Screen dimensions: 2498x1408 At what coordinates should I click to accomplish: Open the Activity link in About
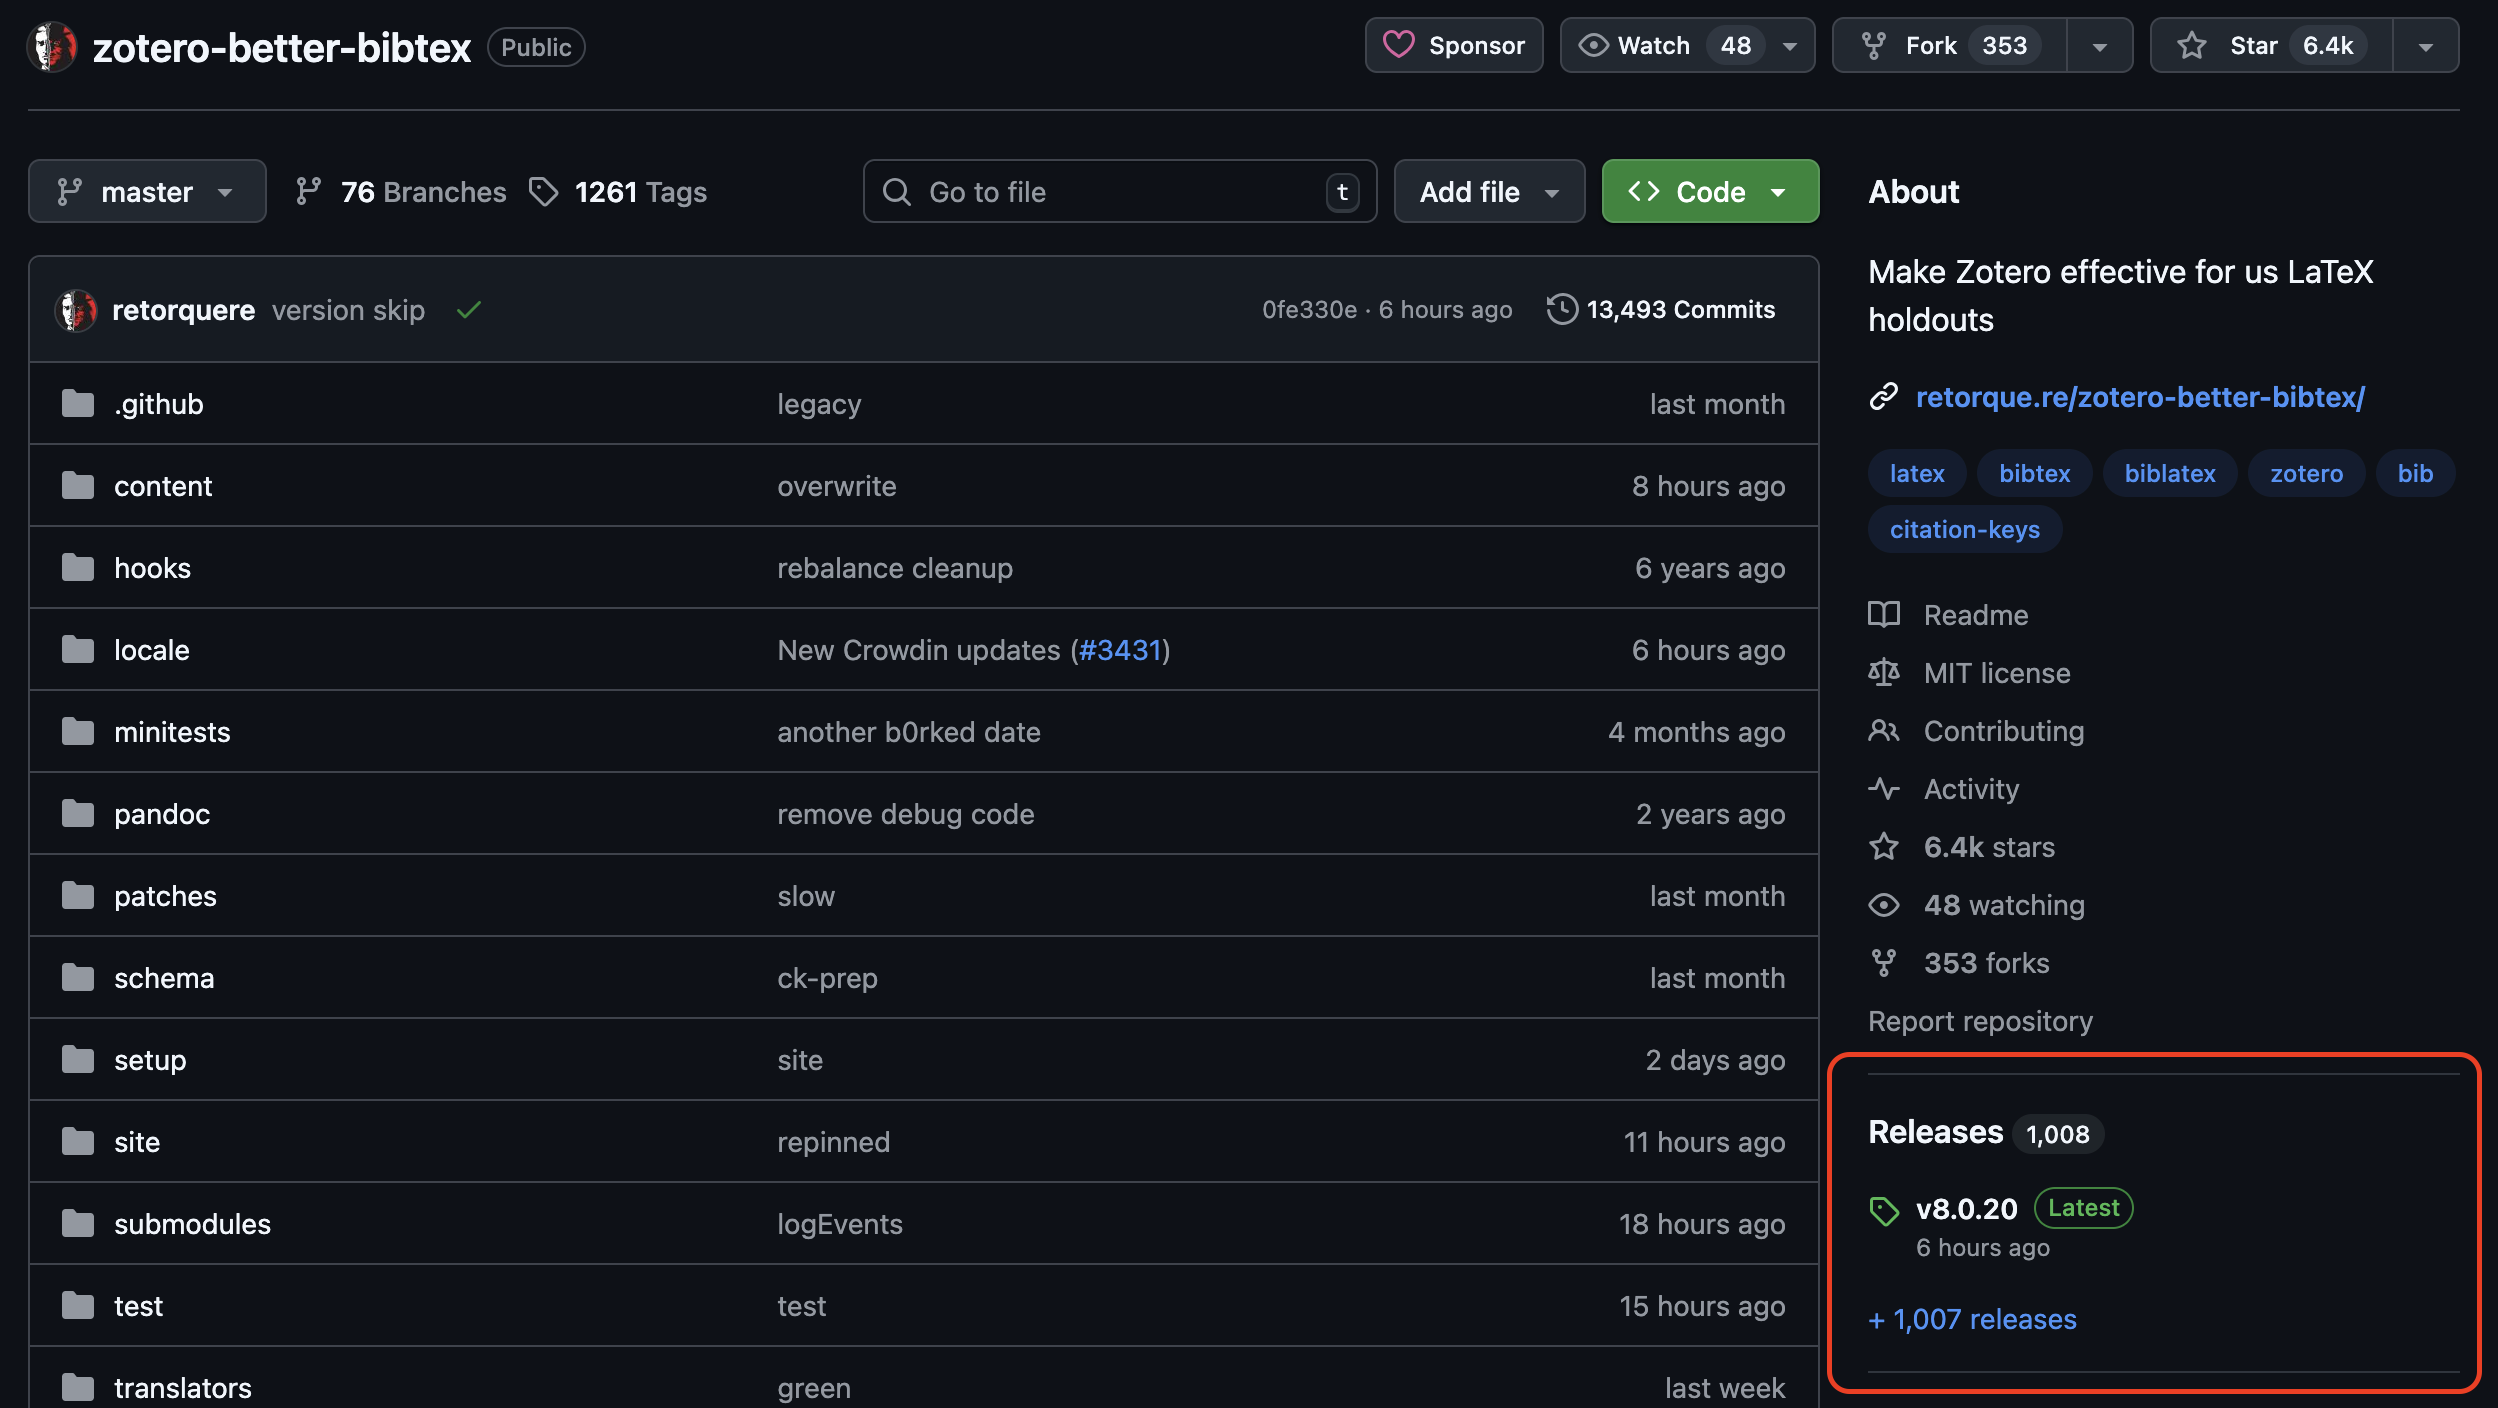1971,789
